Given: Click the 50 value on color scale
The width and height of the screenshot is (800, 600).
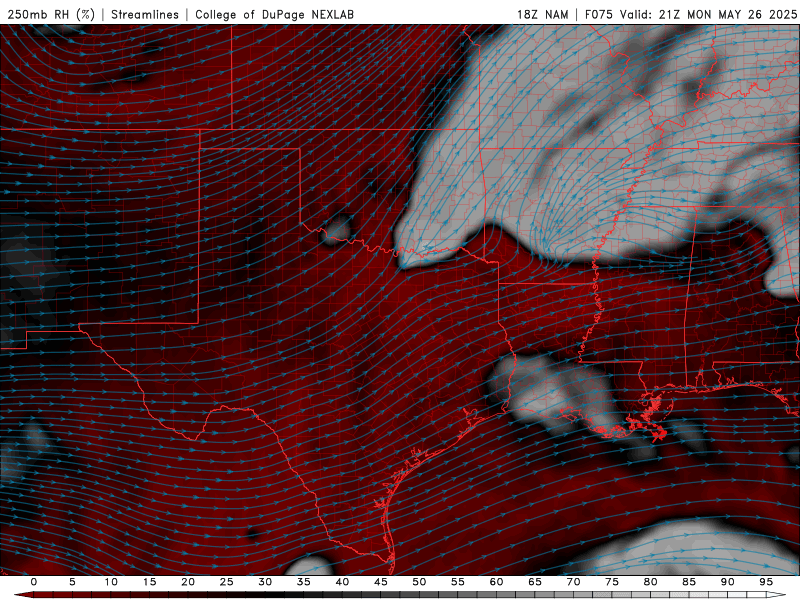Looking at the screenshot, I should point(419,582).
